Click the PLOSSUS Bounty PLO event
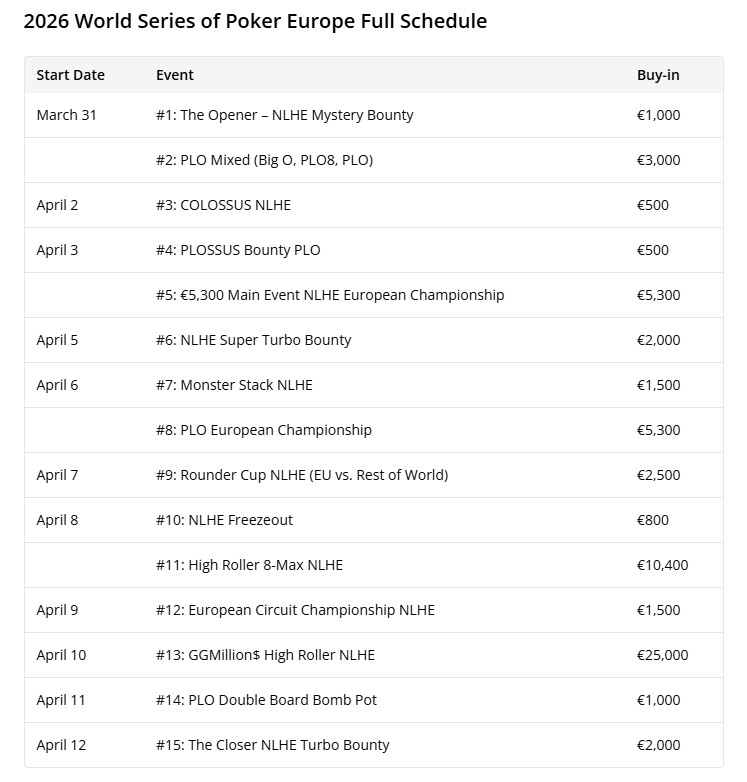The image size is (747, 782). (x=238, y=250)
